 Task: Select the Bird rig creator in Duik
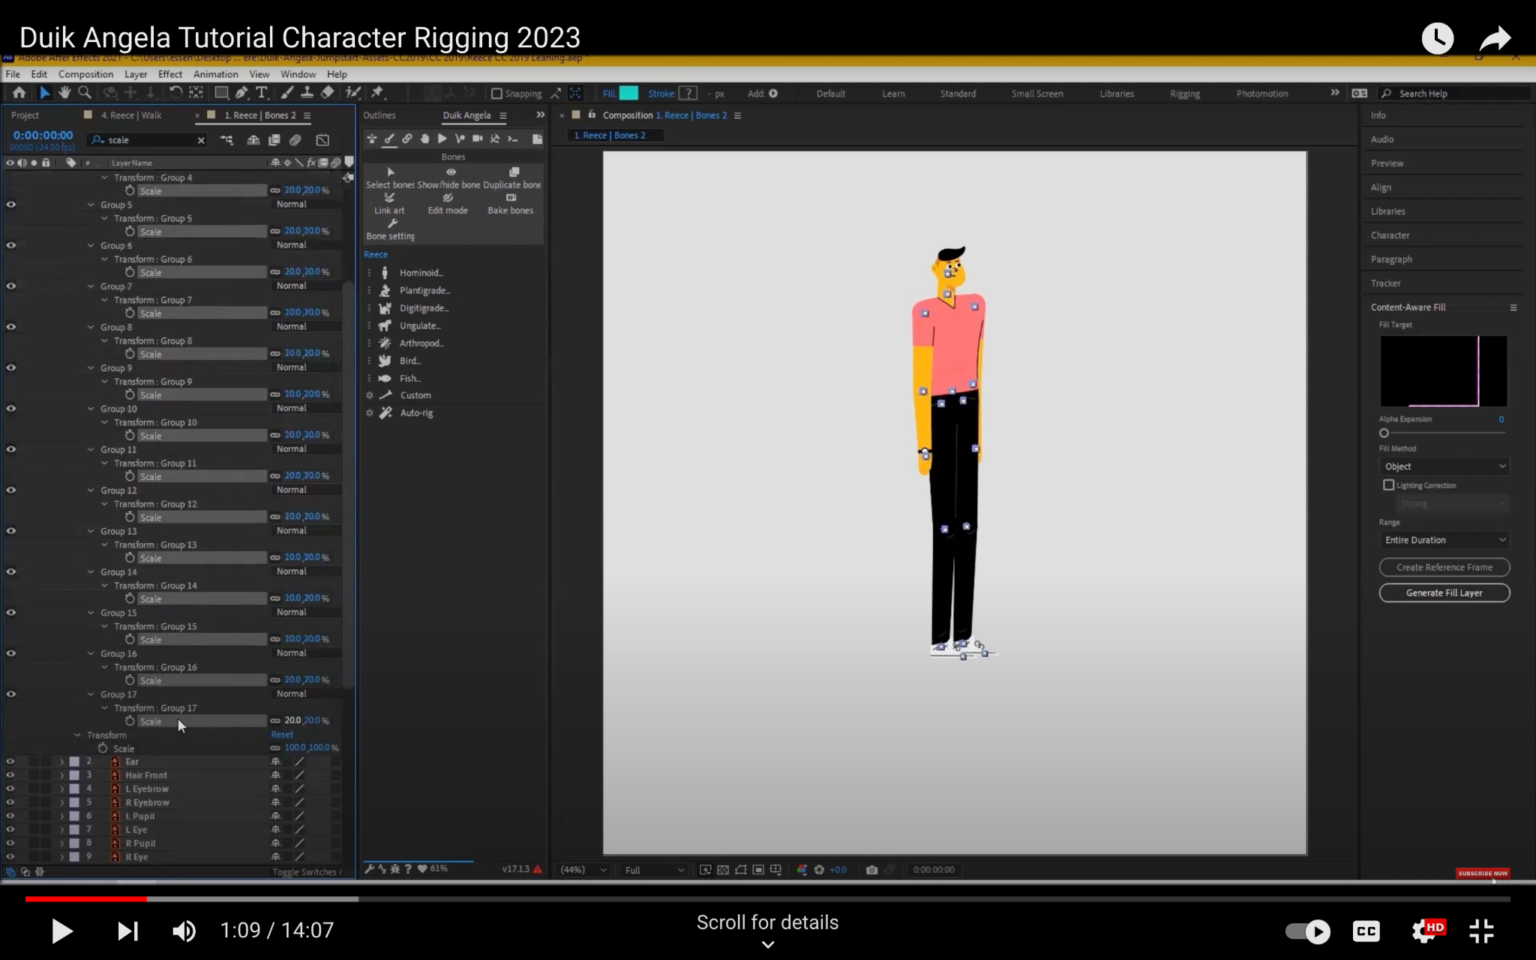[408, 360]
